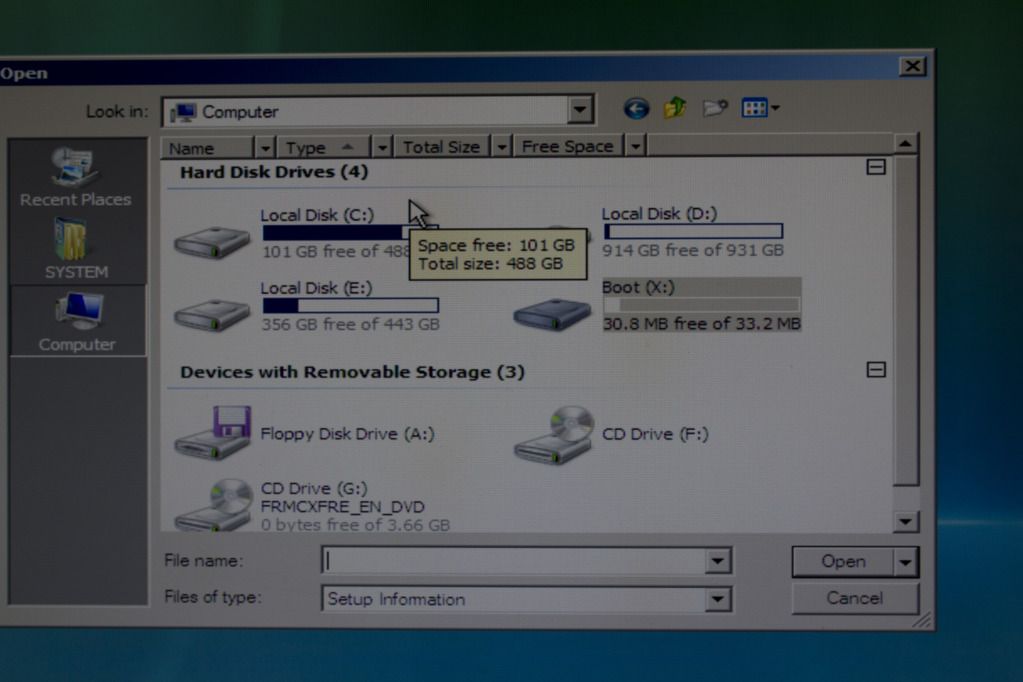The height and width of the screenshot is (682, 1023).
Task: Collapse Devices with Removable Storage group
Action: (876, 370)
